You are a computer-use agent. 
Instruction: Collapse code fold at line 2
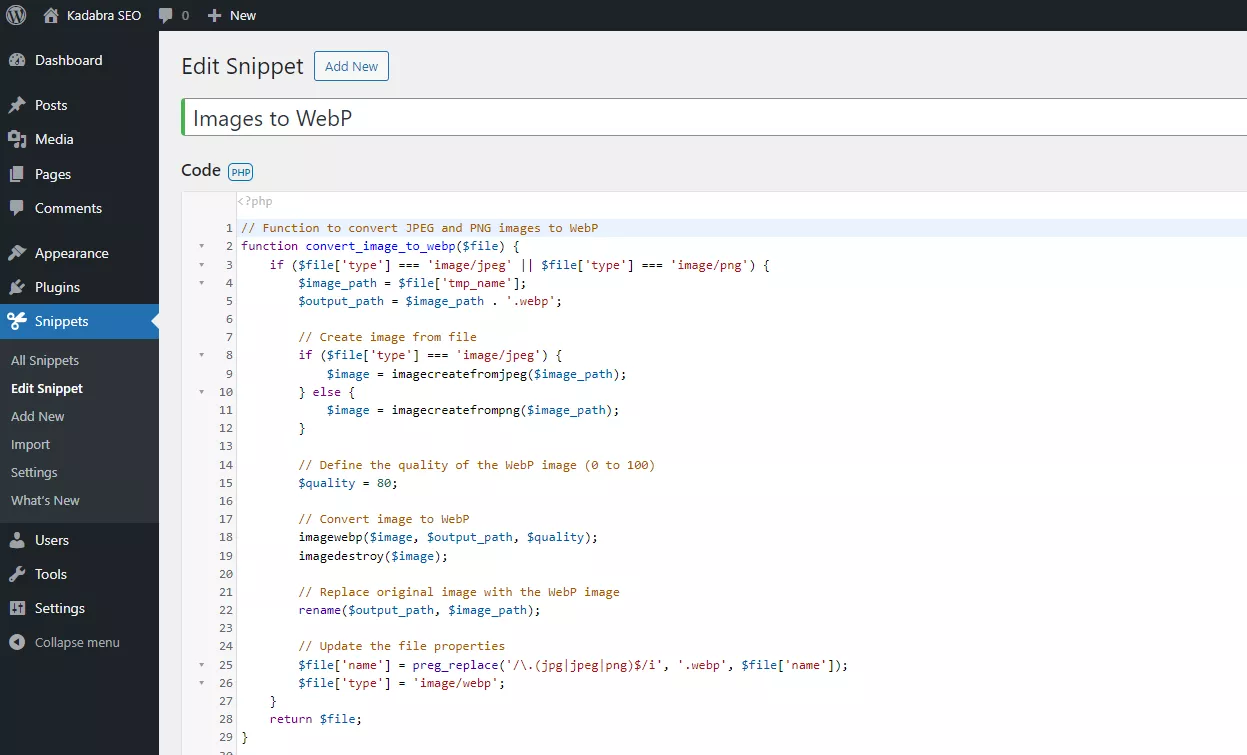click(x=202, y=246)
